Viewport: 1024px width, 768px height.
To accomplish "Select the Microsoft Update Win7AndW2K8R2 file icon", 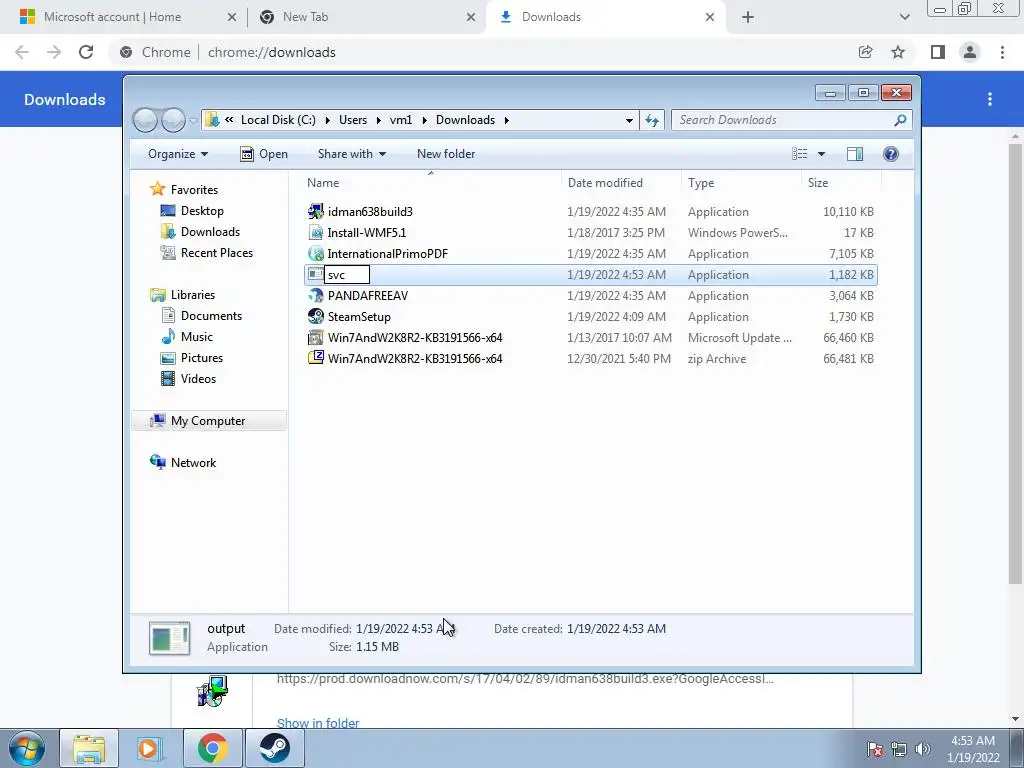I will point(315,338).
